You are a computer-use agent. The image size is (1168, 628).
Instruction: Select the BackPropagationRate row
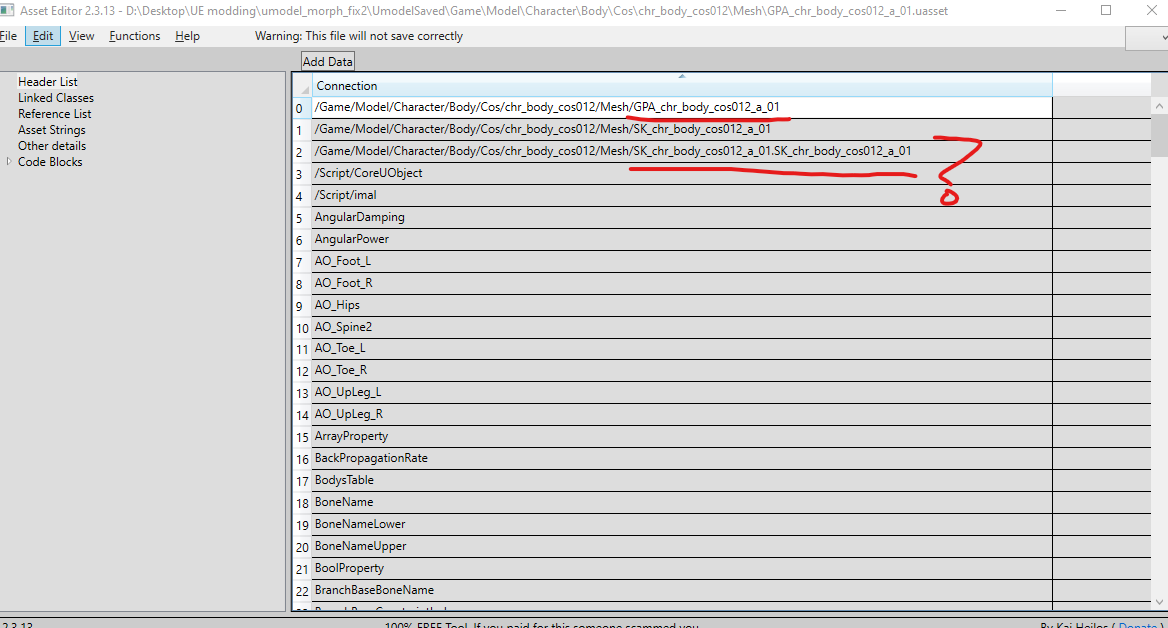682,458
